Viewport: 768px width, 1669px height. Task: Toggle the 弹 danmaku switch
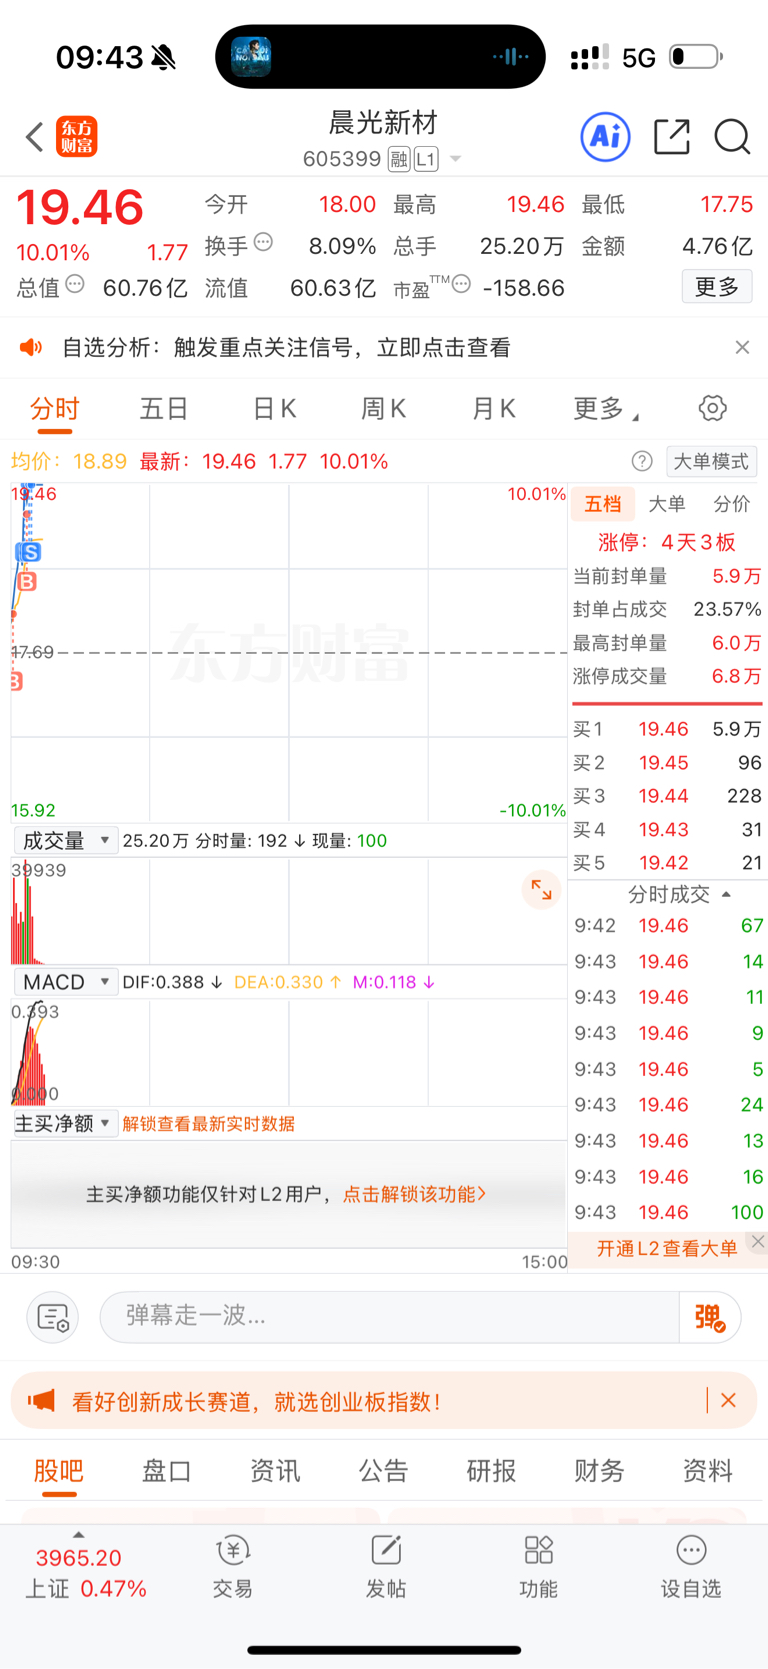tap(710, 1317)
